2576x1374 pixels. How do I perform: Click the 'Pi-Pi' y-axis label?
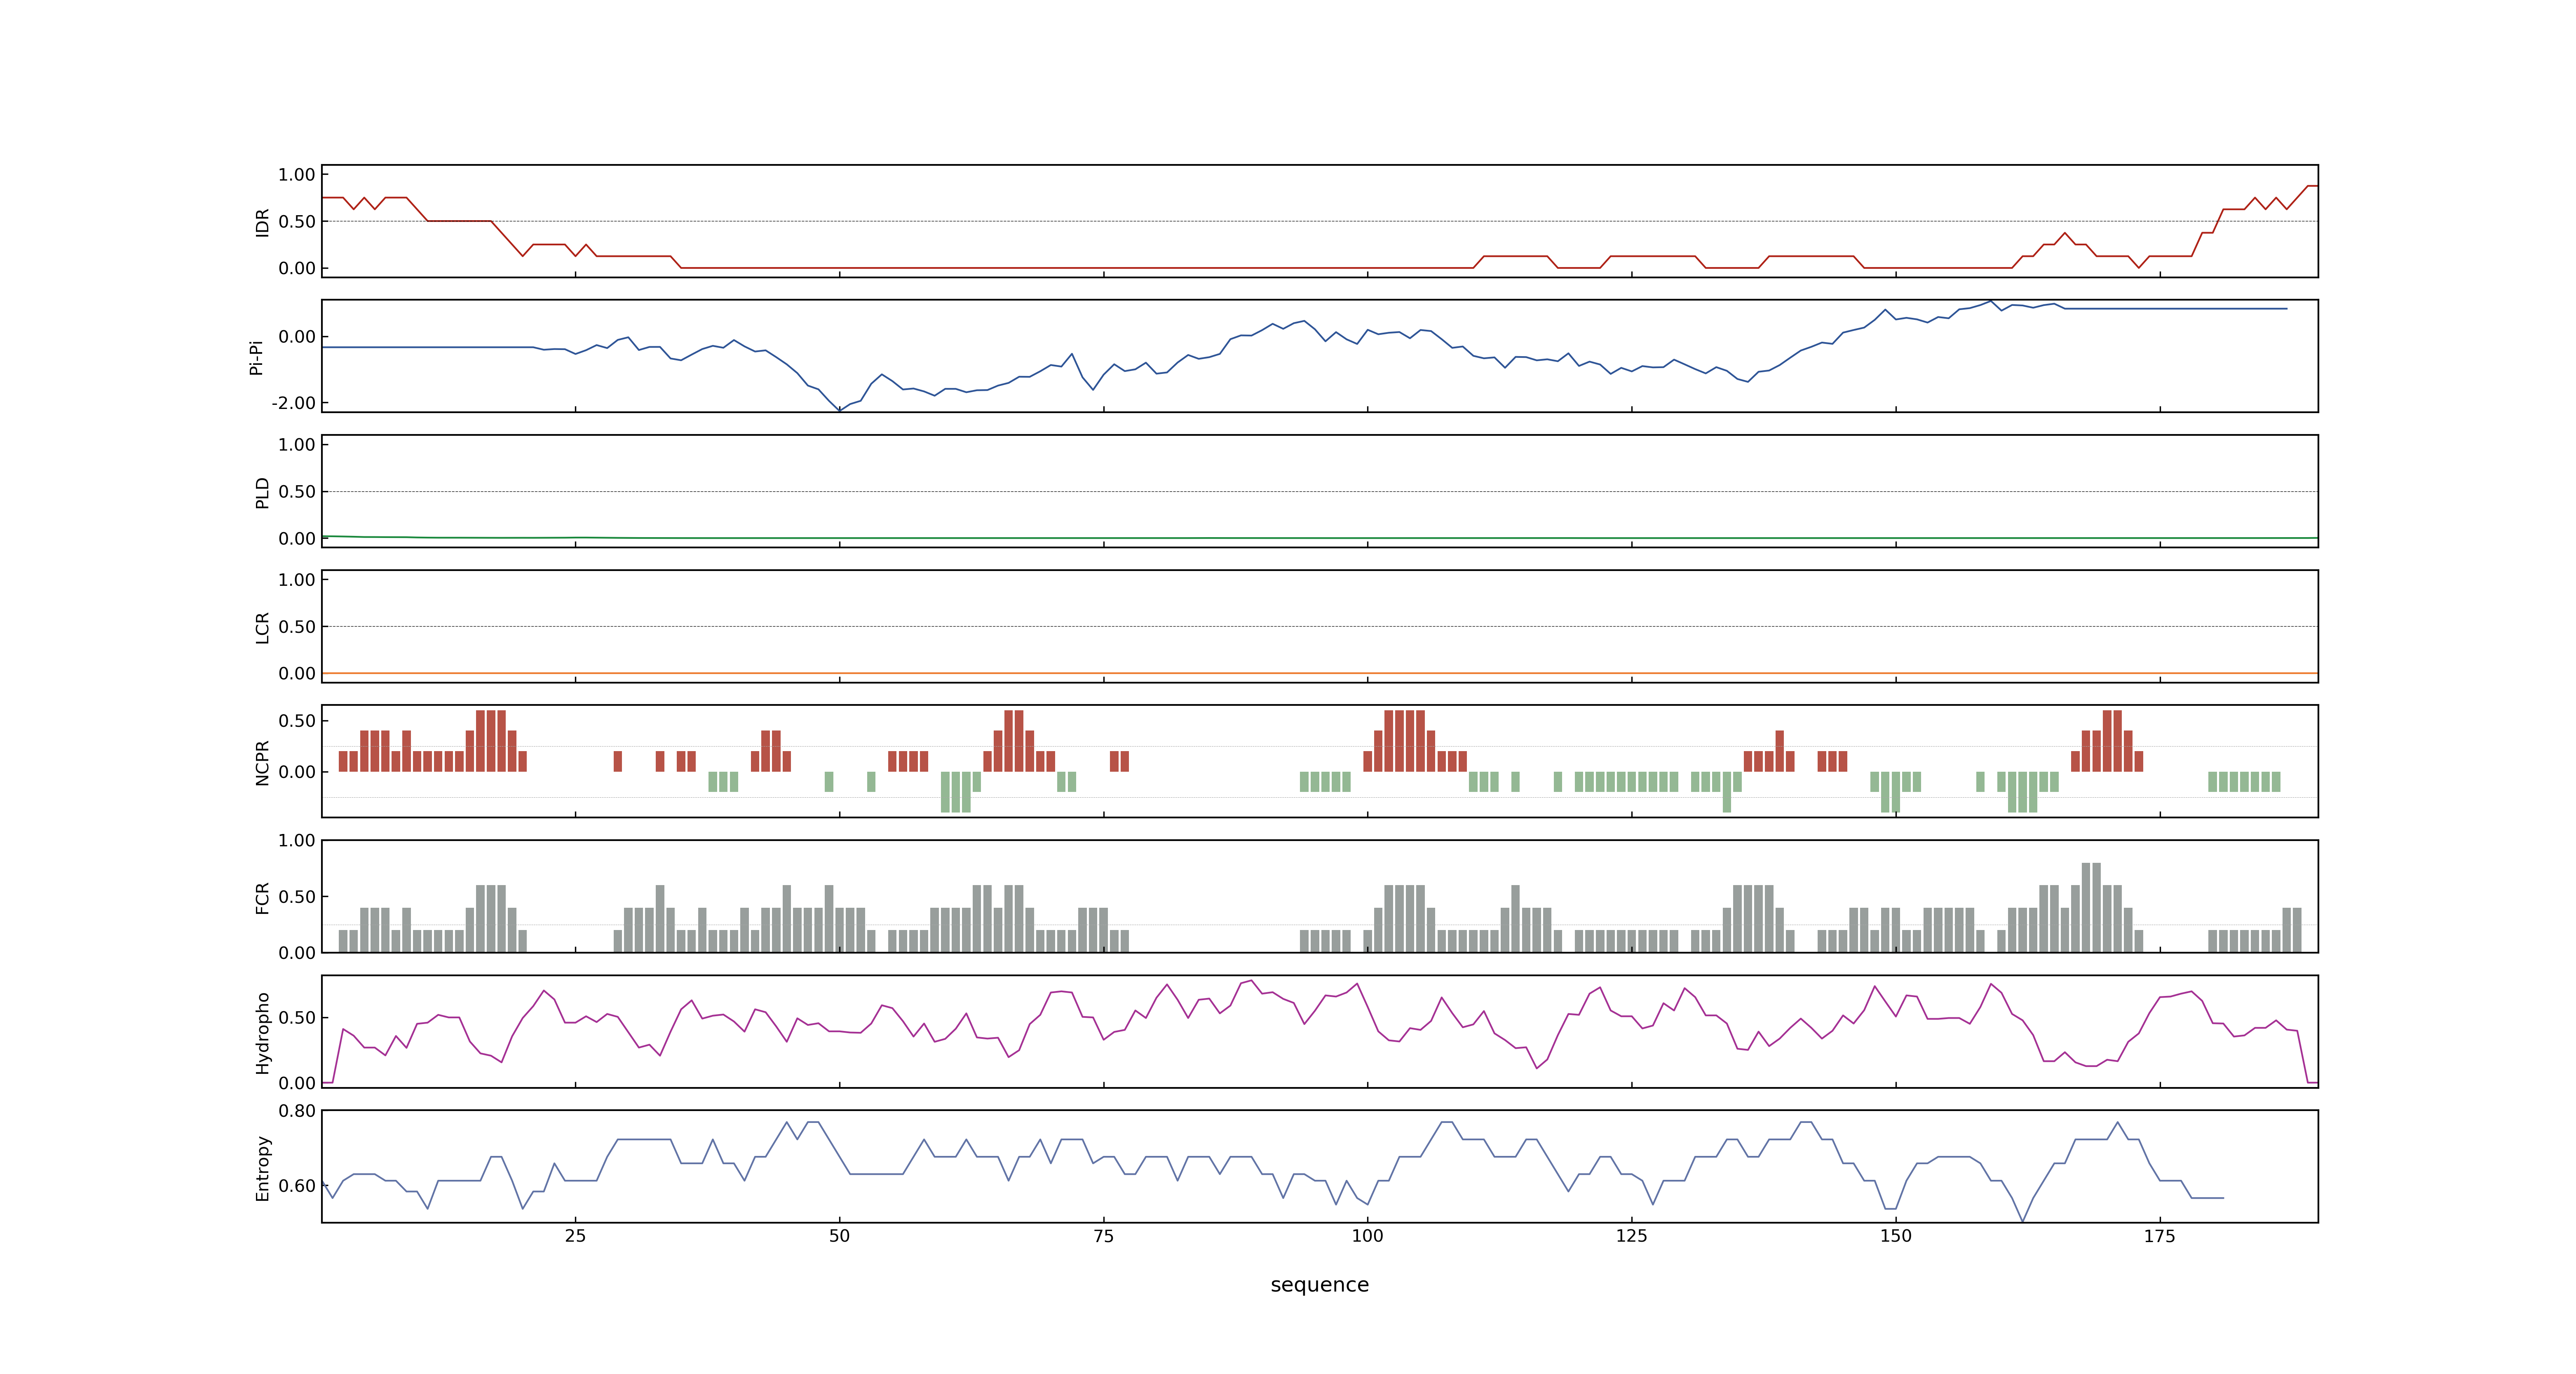click(256, 357)
